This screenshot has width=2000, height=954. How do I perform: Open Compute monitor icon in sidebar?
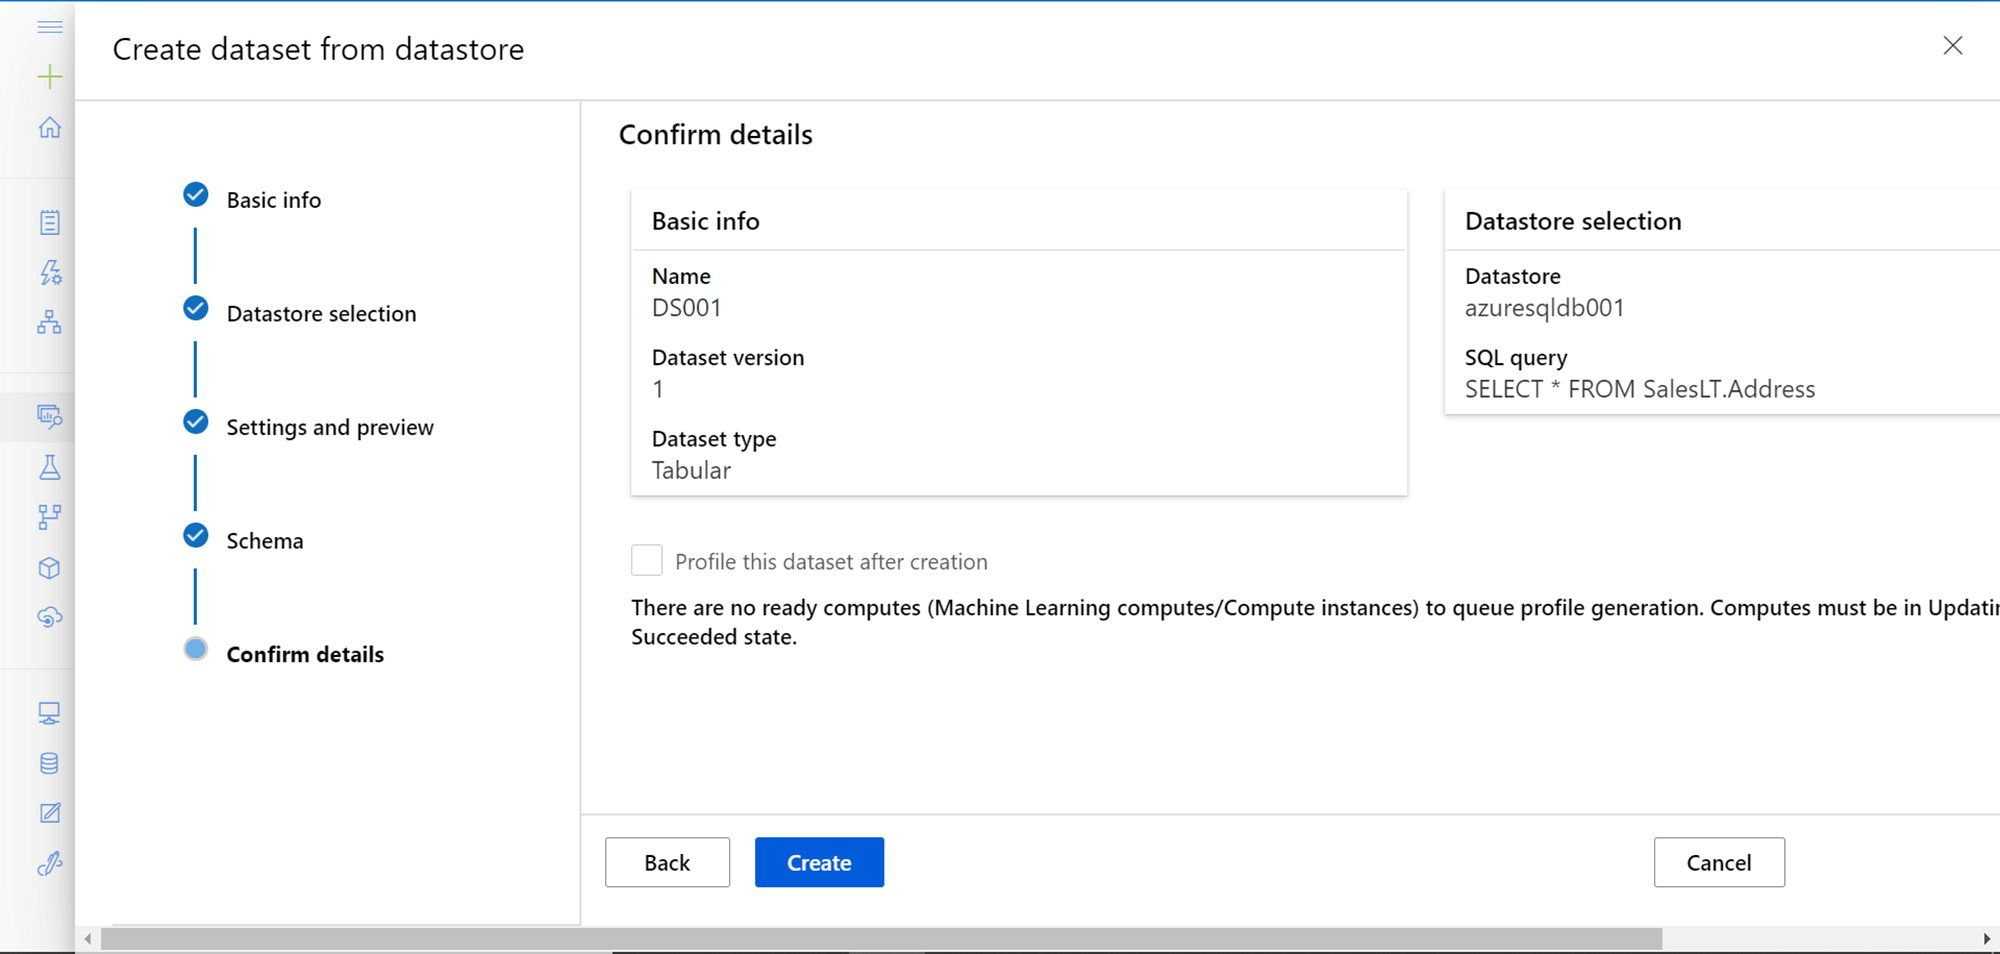49,713
